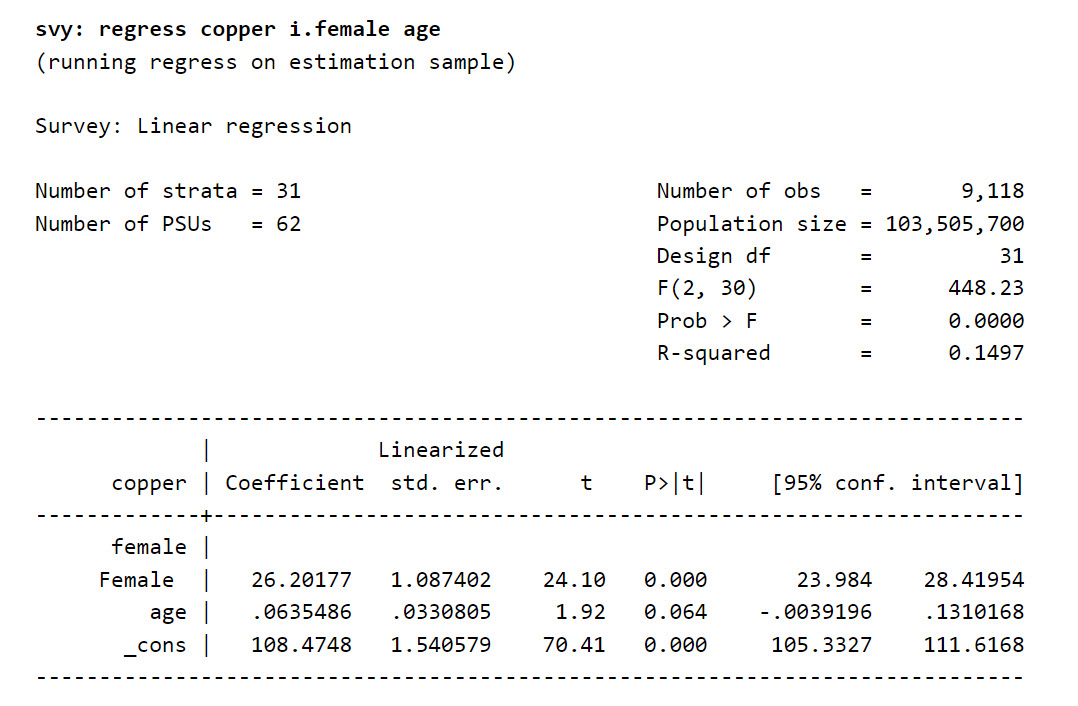Screen dimensions: 1078x706
Task: Click the 'P>|t|' column header
Action: pyautogui.click(x=675, y=484)
